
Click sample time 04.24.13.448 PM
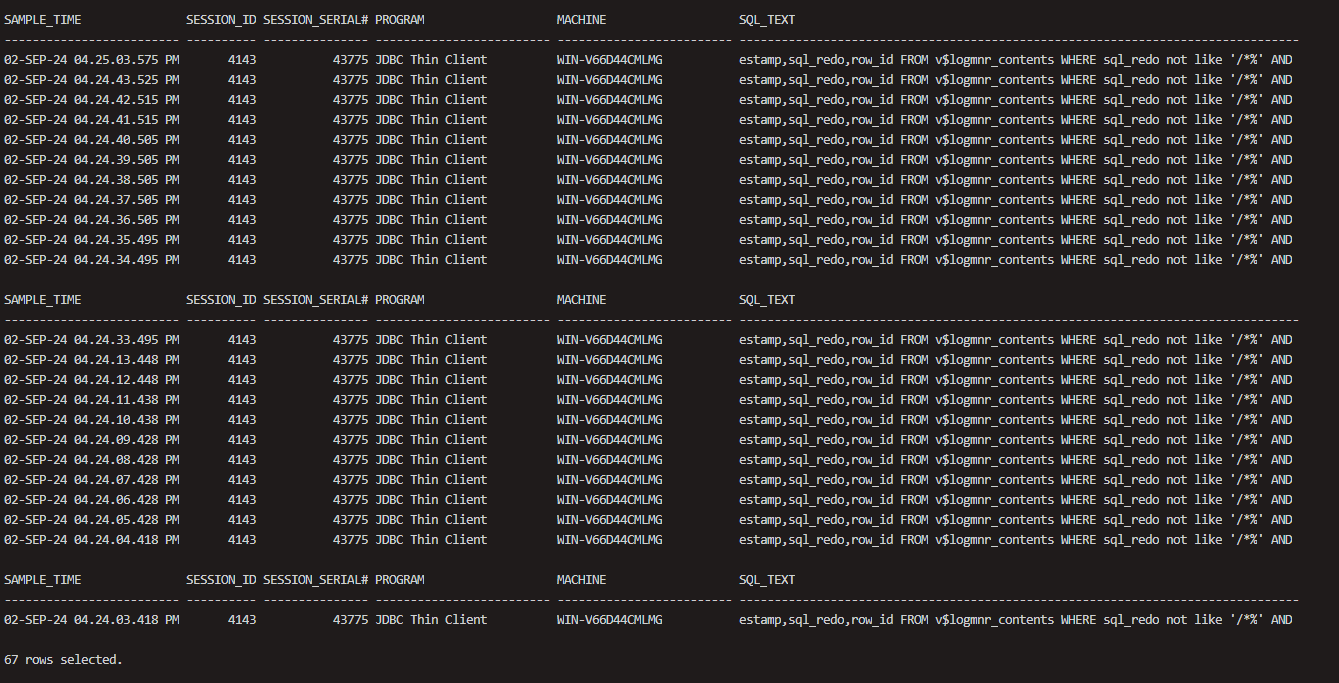point(127,360)
